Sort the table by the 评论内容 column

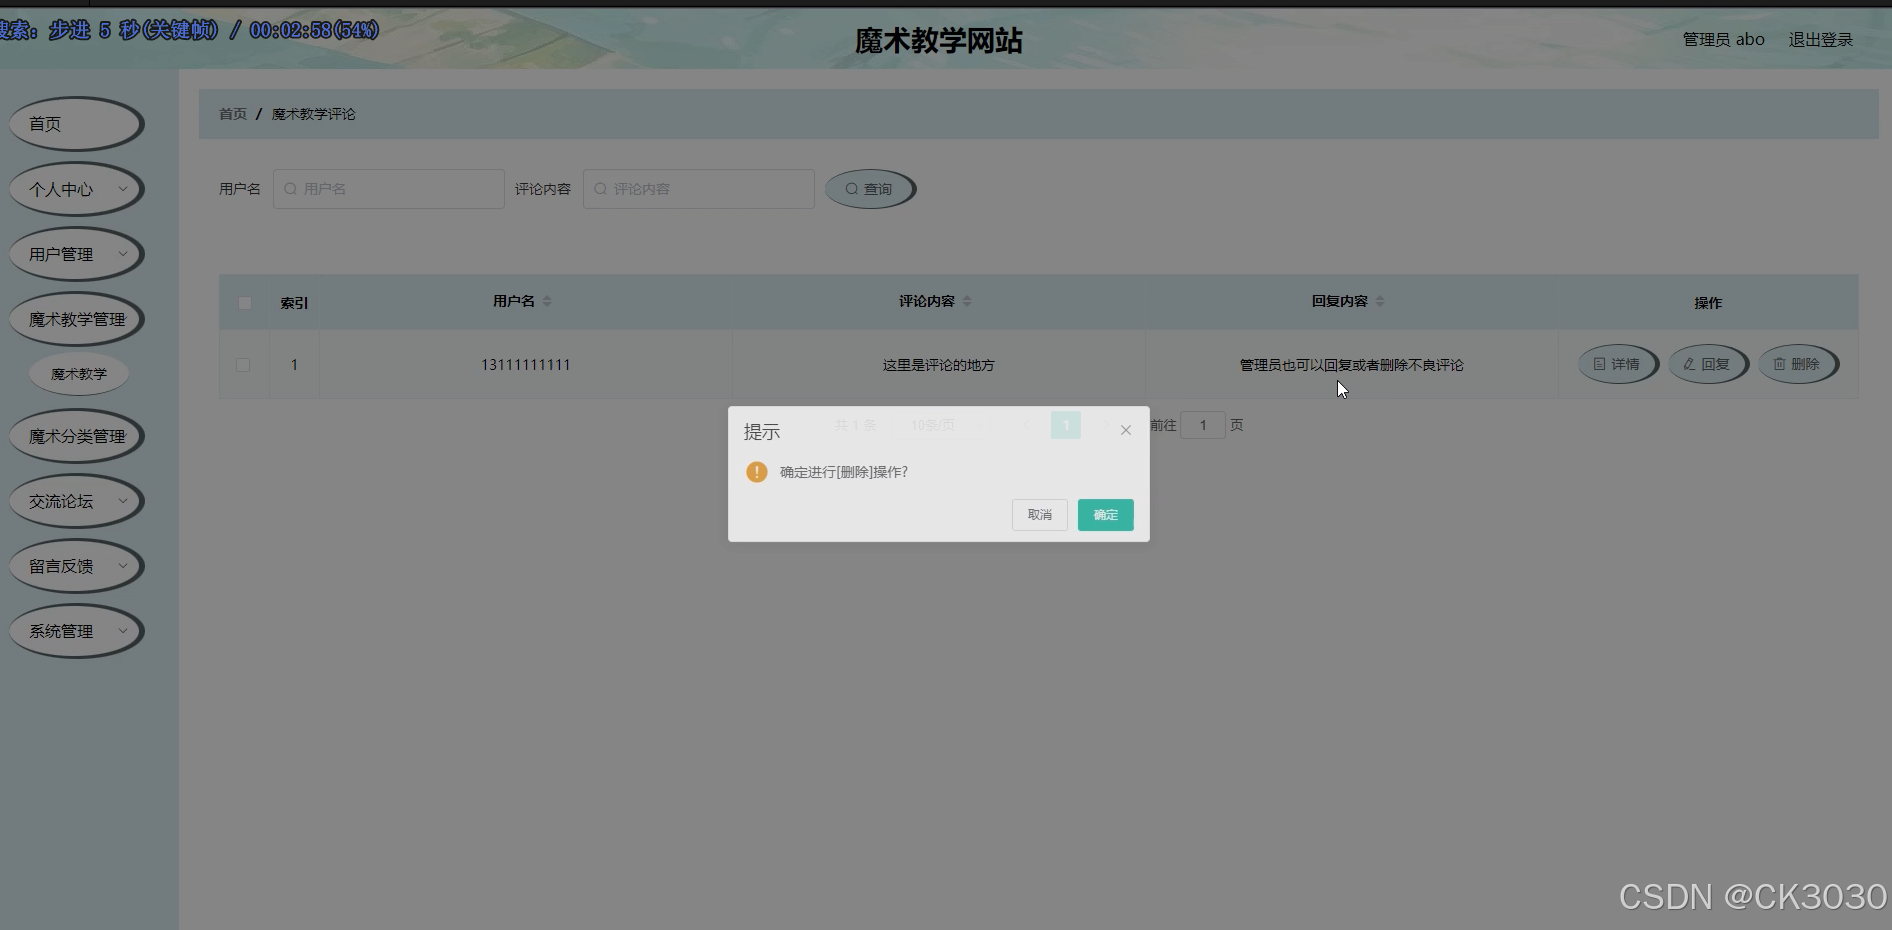(x=967, y=301)
